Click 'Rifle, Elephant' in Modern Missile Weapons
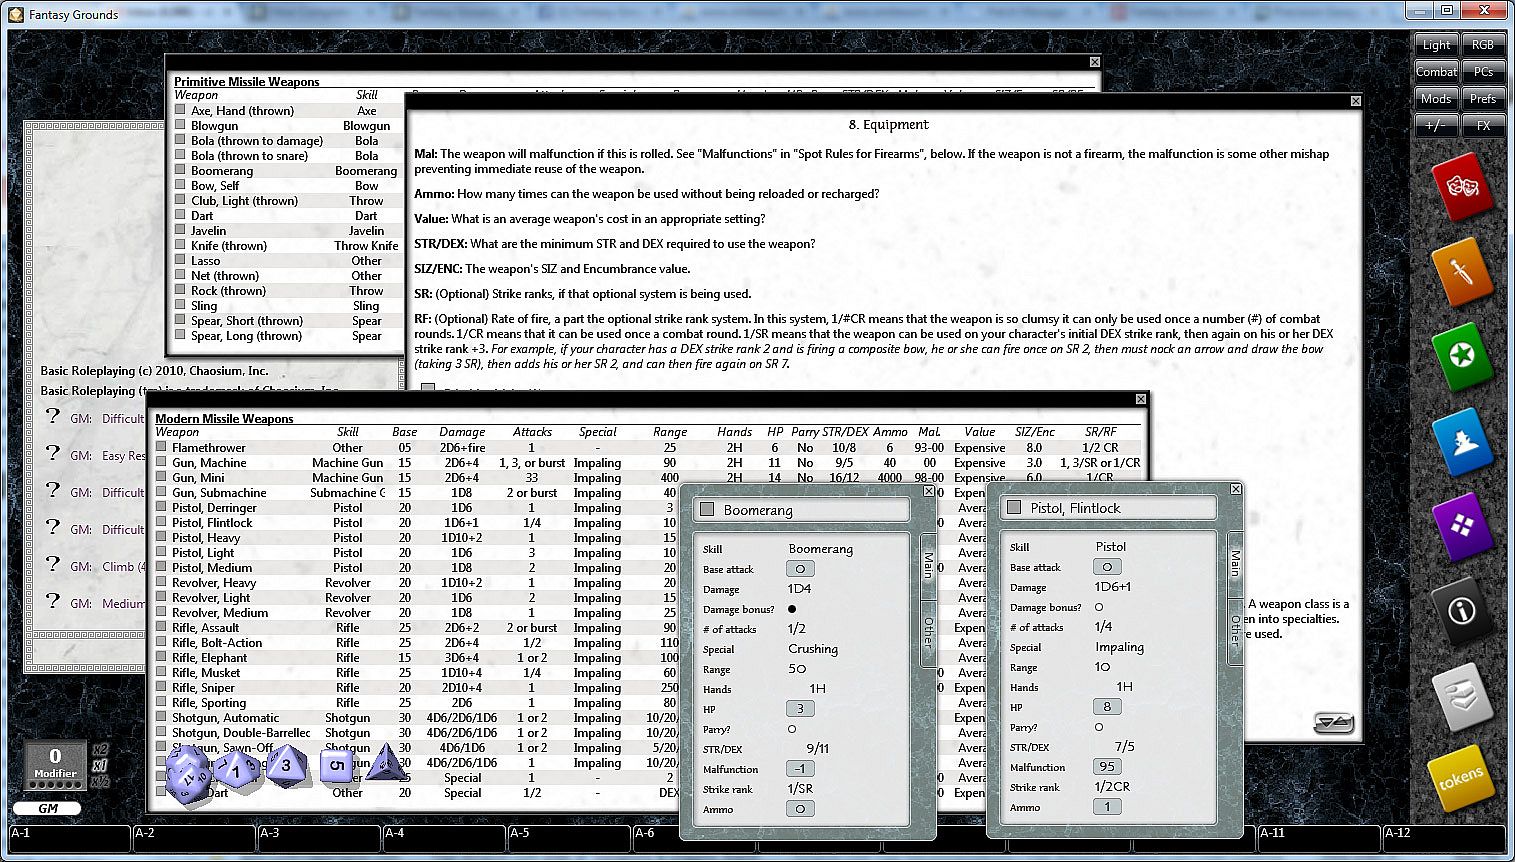Image resolution: width=1515 pixels, height=862 pixels. (209, 658)
